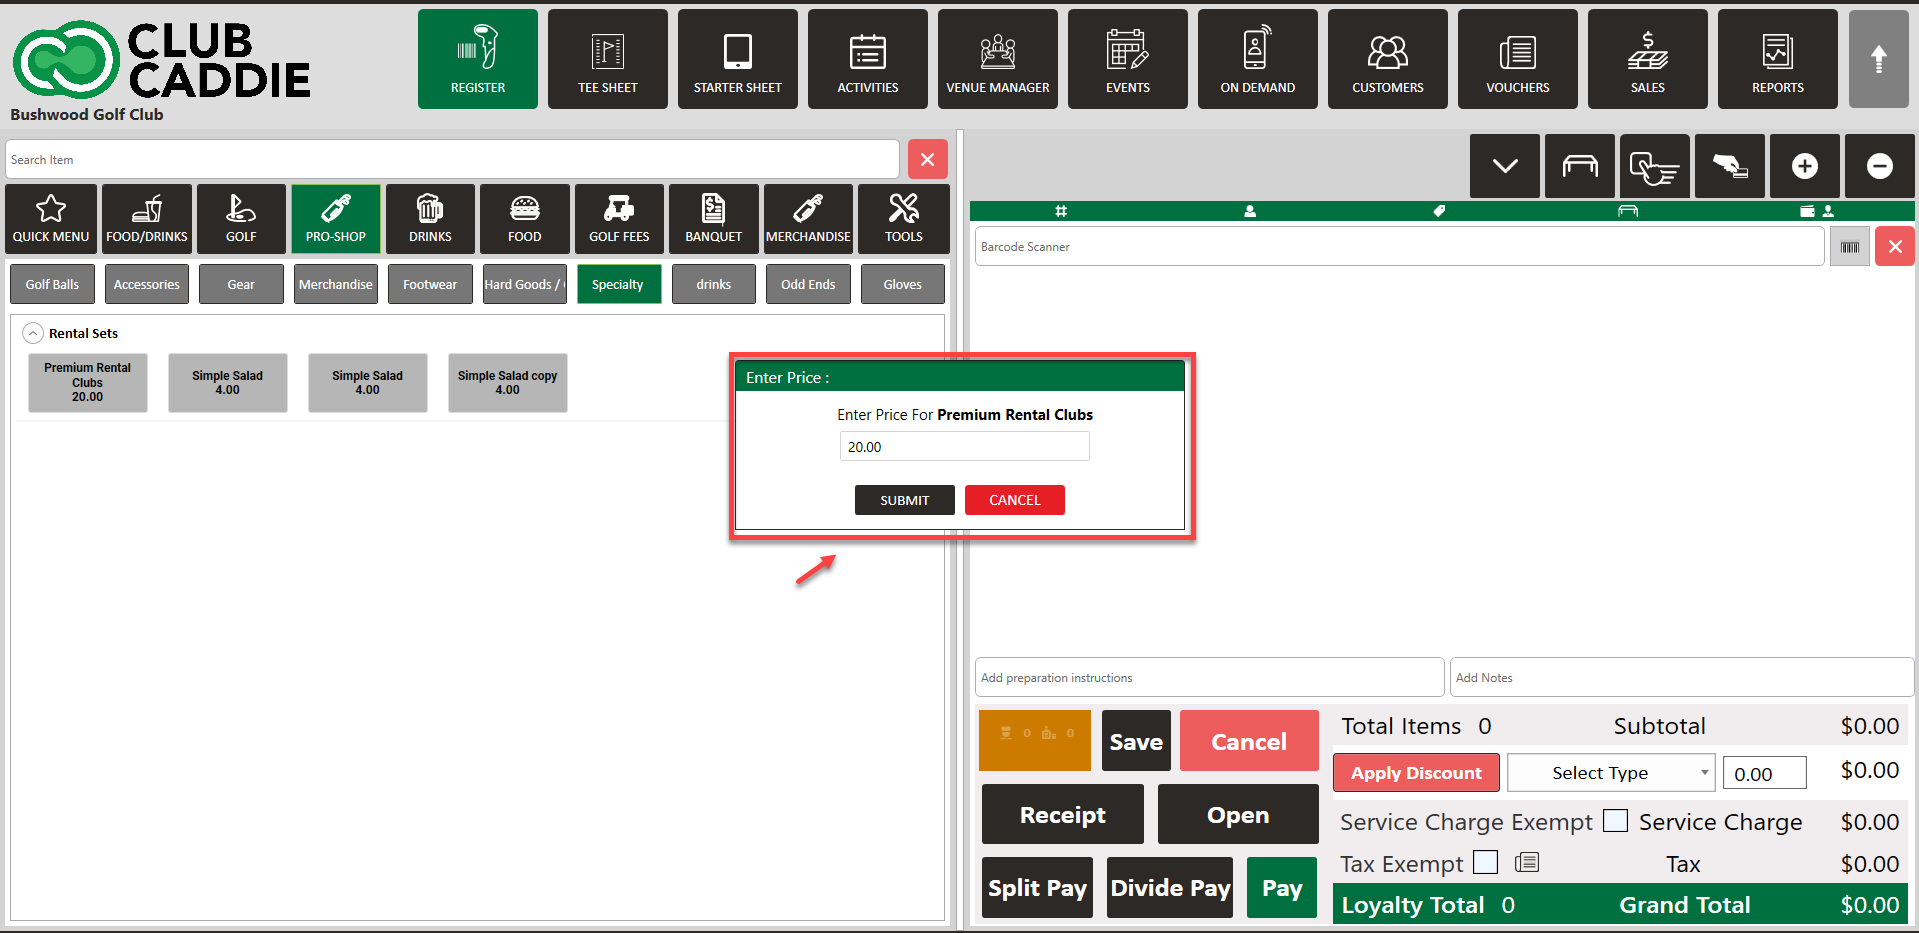This screenshot has height=933, width=1919.
Task: Collapse the Rental Sets section
Action: (x=33, y=333)
